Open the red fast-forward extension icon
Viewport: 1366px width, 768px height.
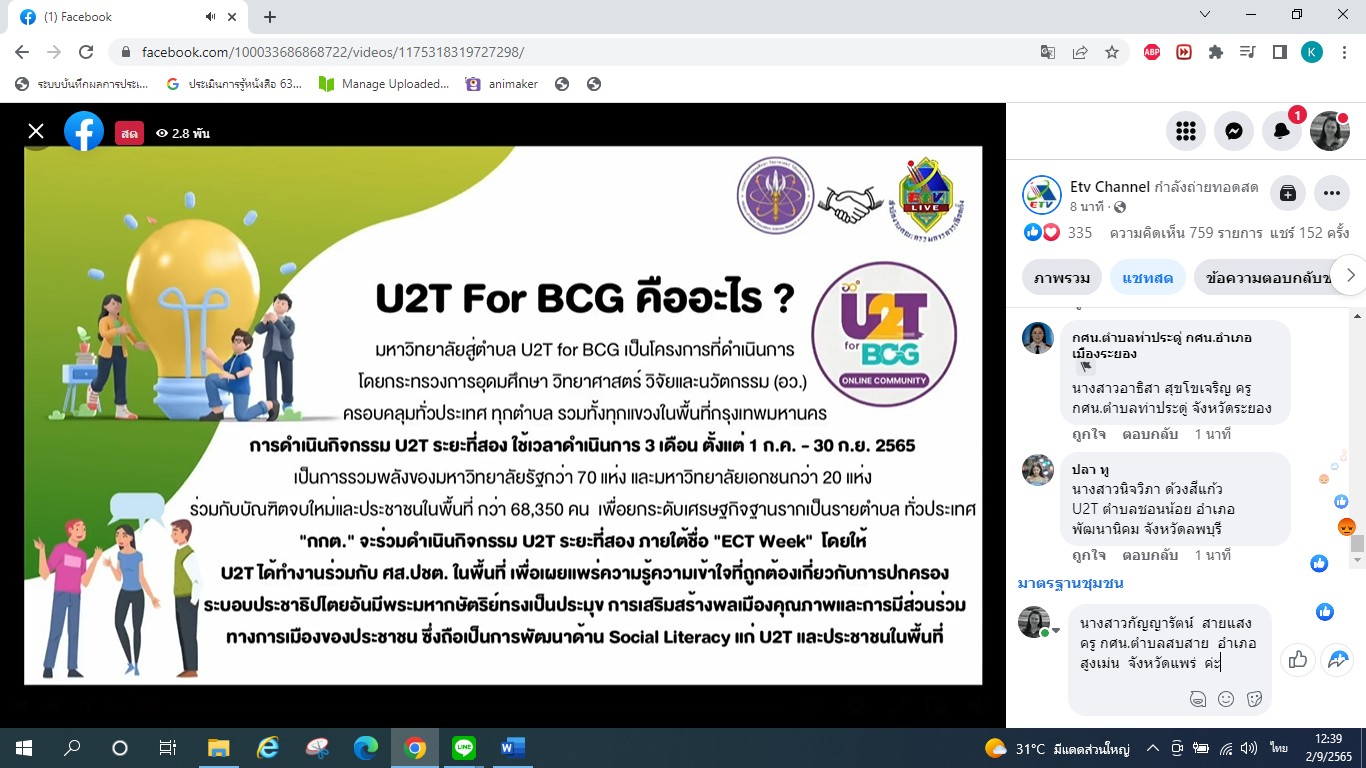point(1184,52)
